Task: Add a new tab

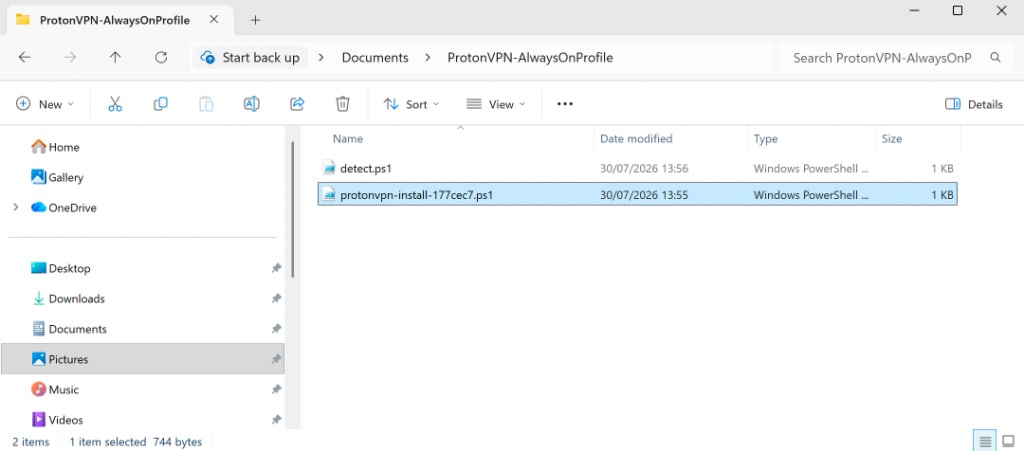Action: pyautogui.click(x=255, y=20)
